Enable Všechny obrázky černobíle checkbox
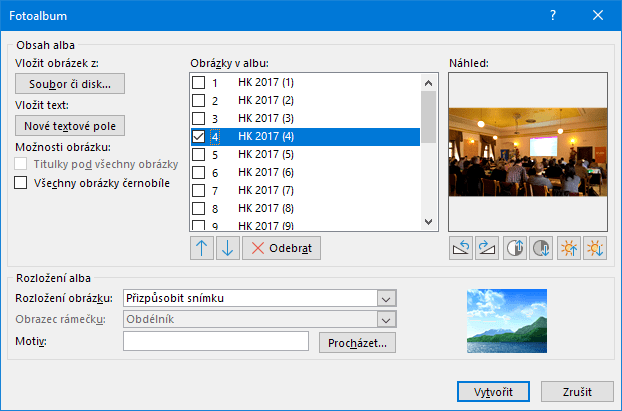The width and height of the screenshot is (622, 411). point(21,183)
